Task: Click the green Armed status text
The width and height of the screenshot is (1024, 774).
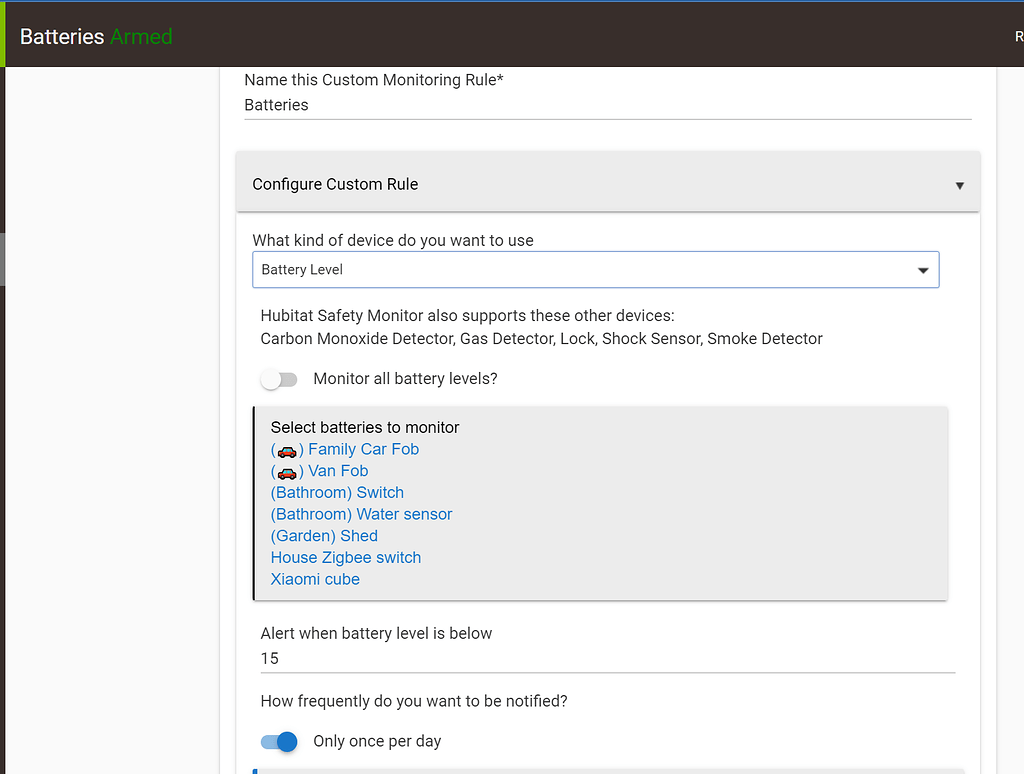Action: coord(140,36)
